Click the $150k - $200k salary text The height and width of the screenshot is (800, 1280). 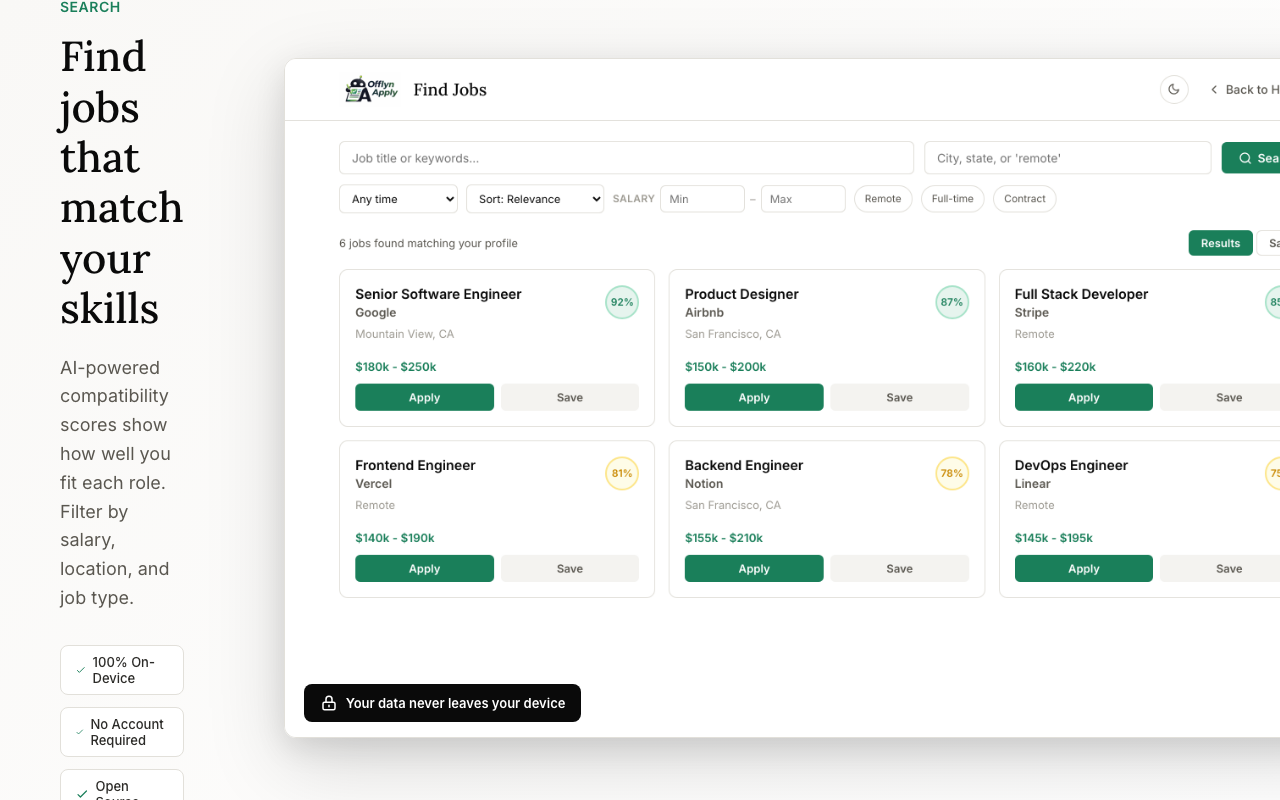(726, 367)
